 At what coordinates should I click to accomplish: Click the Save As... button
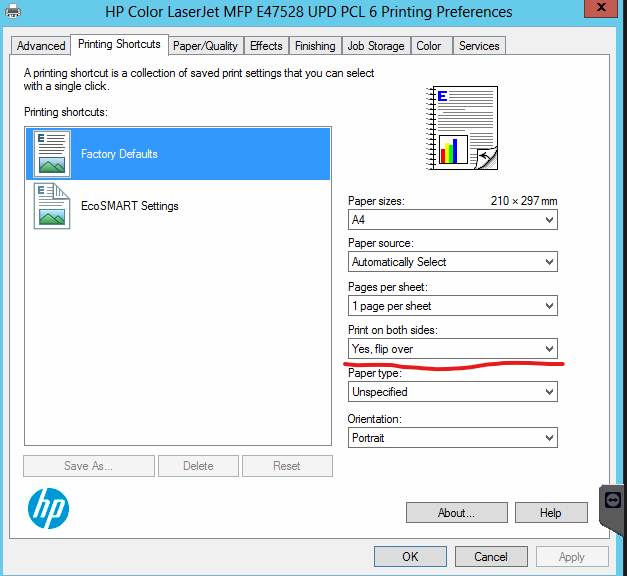click(x=89, y=466)
